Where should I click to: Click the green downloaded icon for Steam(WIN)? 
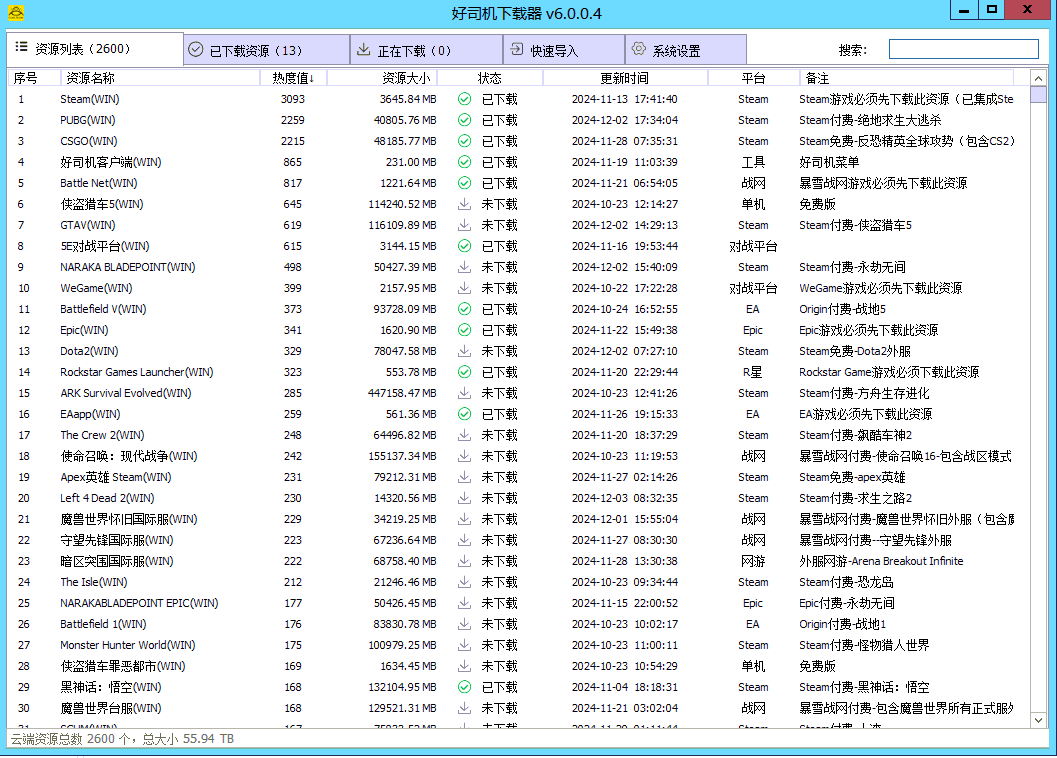(464, 99)
